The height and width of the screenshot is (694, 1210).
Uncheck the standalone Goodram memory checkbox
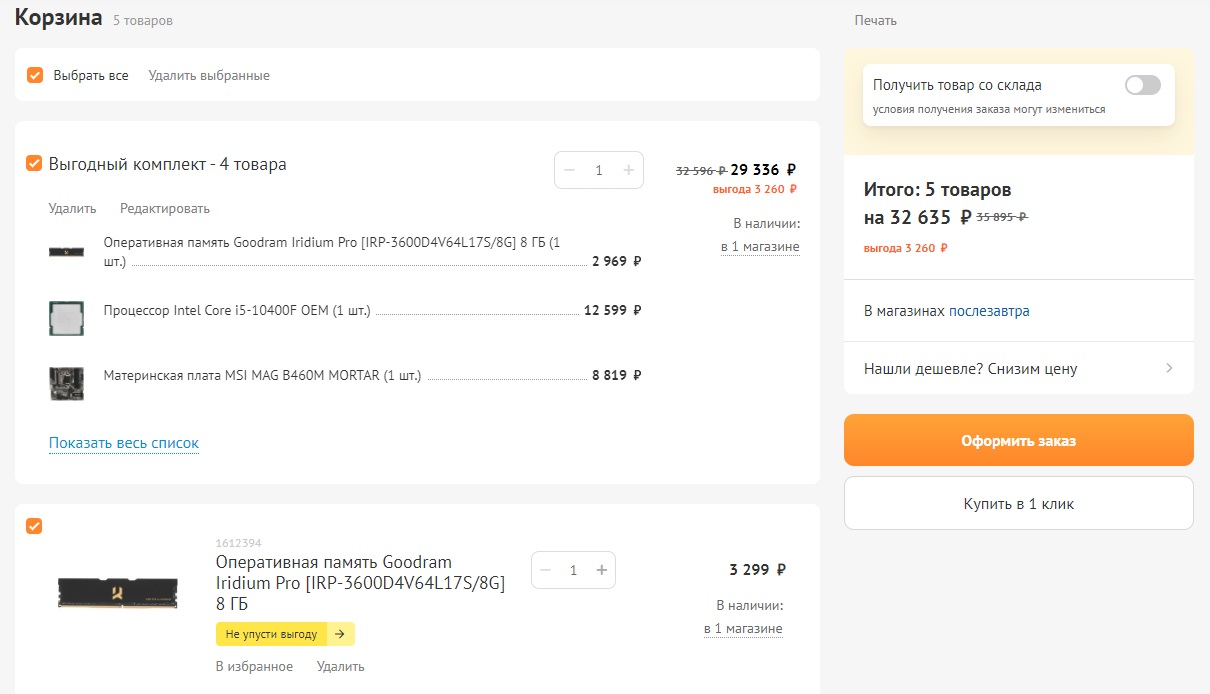coord(34,526)
